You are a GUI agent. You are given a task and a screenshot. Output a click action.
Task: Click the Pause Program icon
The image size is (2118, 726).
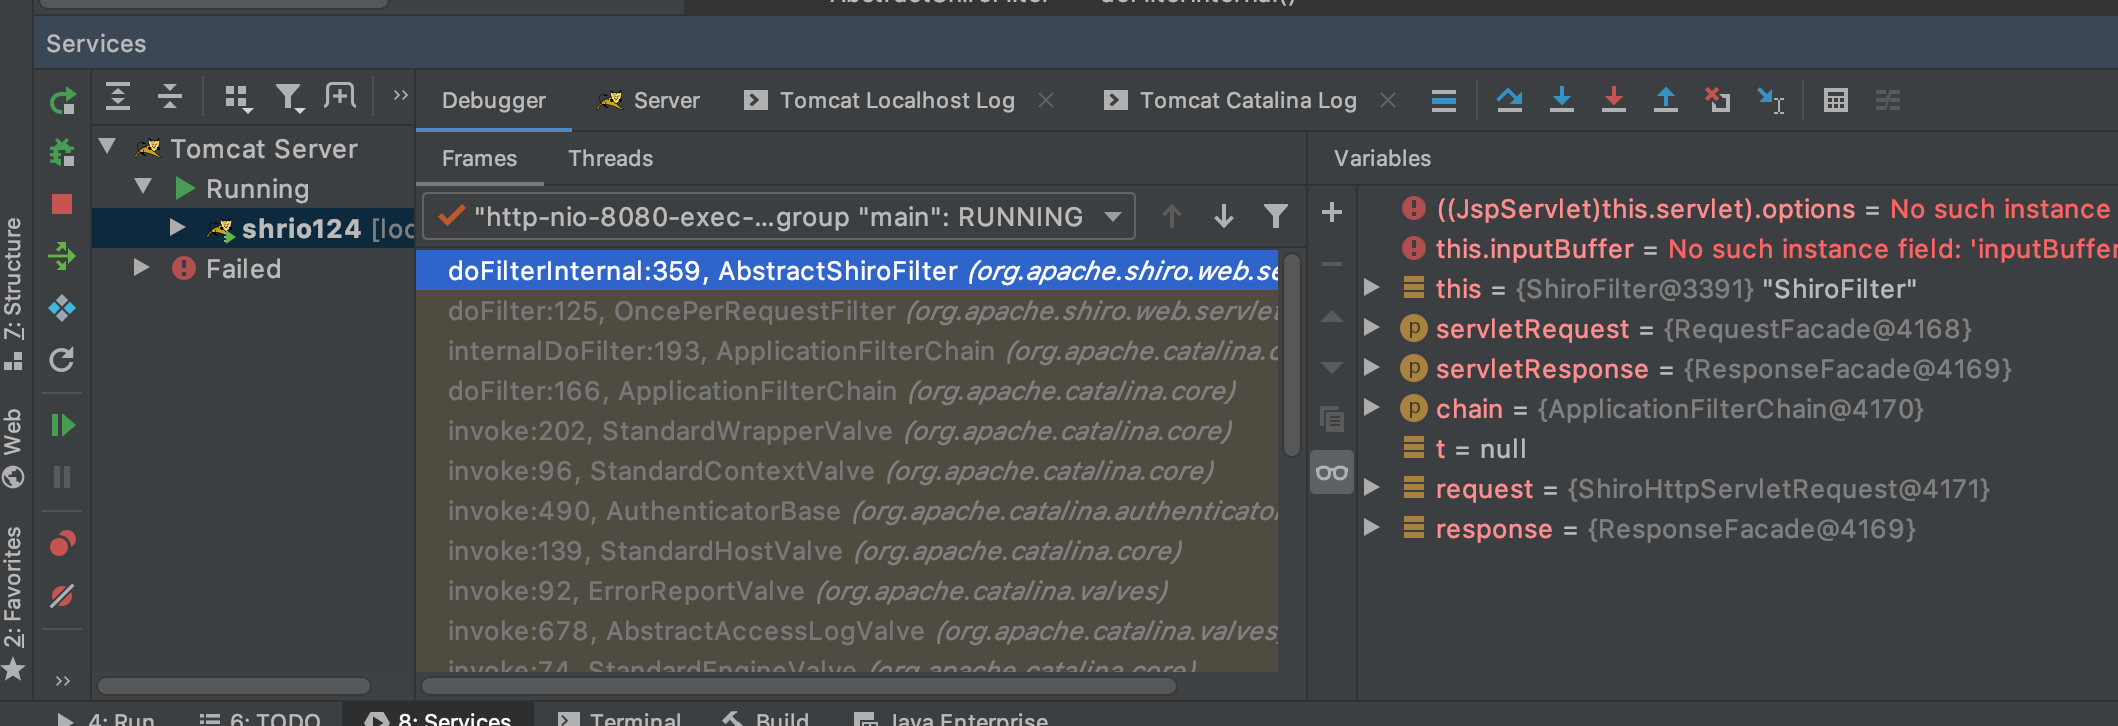pyautogui.click(x=62, y=477)
